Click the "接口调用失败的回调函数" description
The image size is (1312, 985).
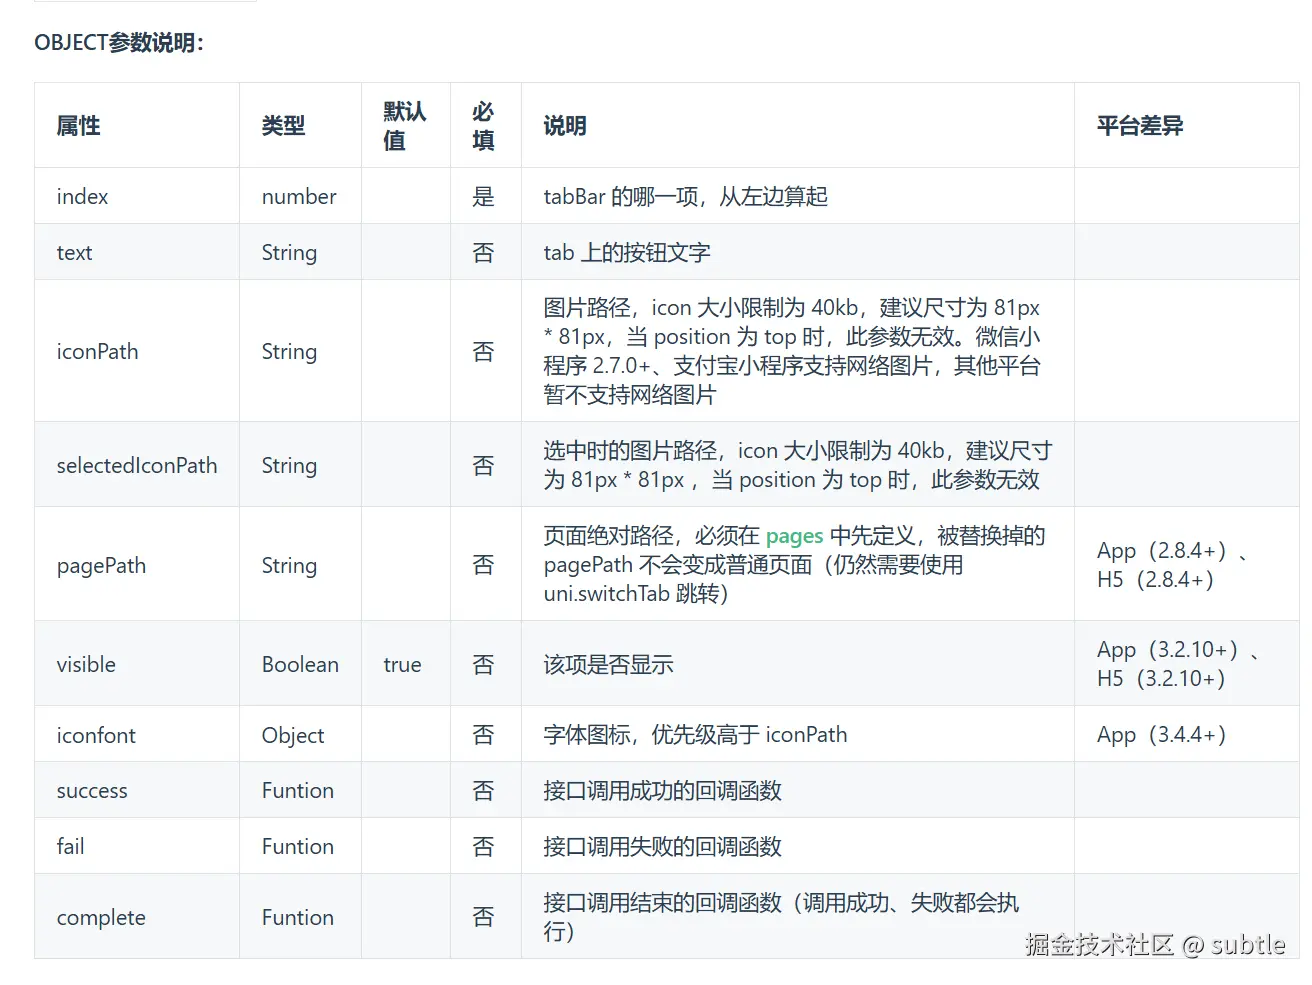[663, 847]
